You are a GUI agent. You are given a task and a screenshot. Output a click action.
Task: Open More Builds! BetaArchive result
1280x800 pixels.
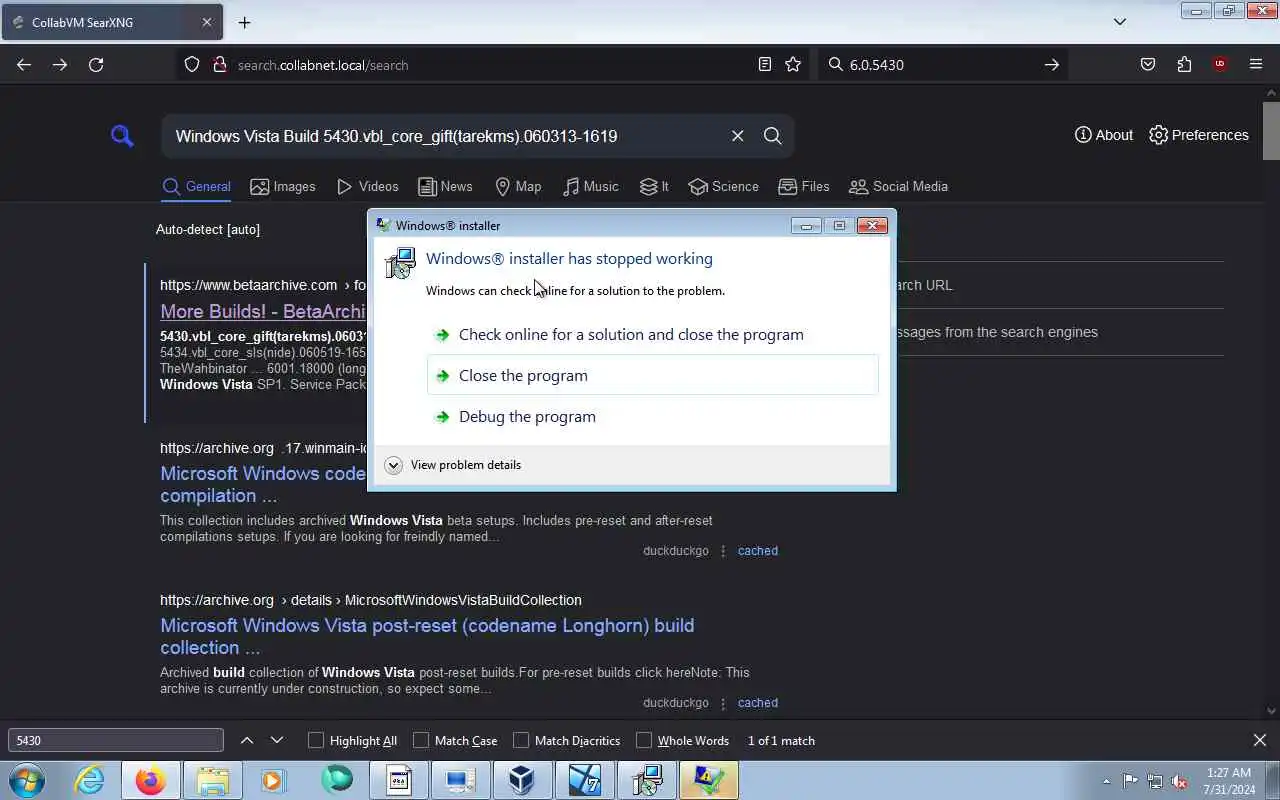263,311
